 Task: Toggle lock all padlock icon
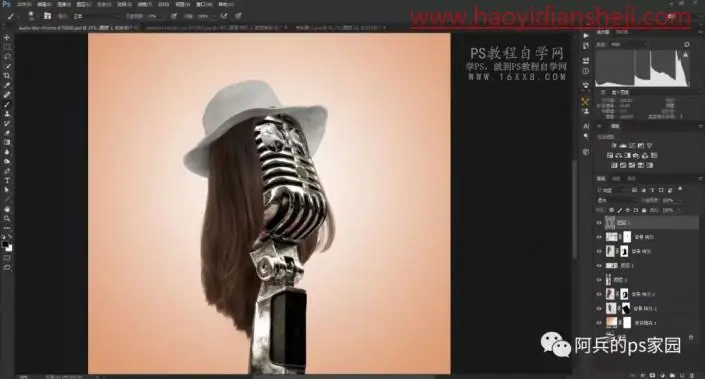[644, 210]
